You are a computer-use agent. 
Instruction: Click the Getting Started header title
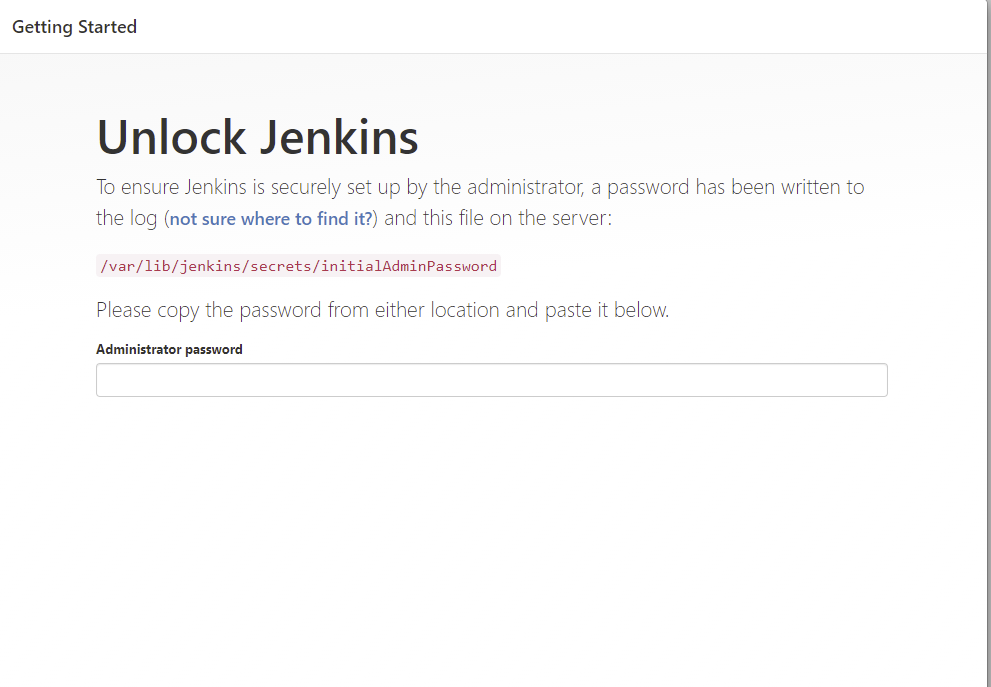point(75,27)
